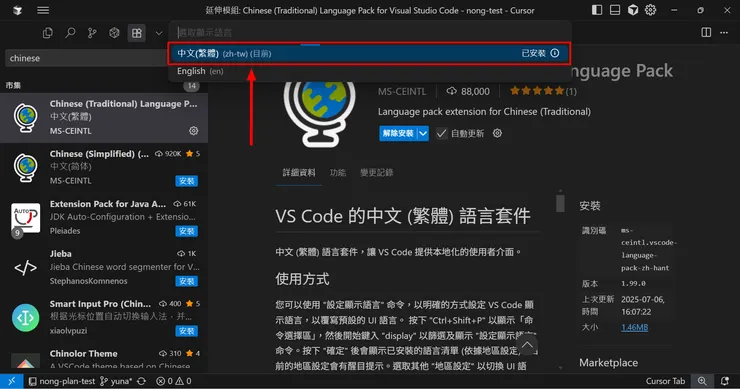Click the synchronize changes icon in status bar
Viewport: 740px width, 389px height.
pos(141,381)
